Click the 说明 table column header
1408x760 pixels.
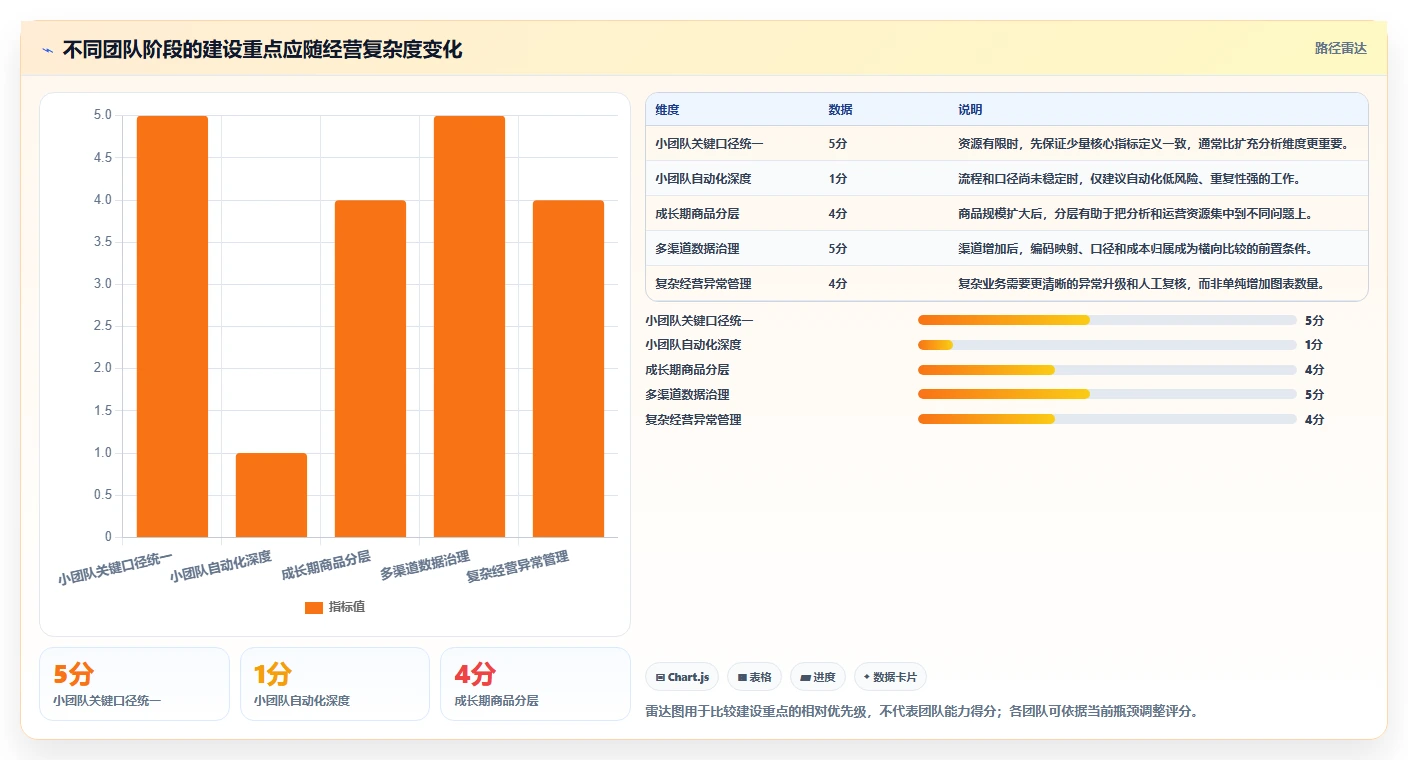coord(970,110)
